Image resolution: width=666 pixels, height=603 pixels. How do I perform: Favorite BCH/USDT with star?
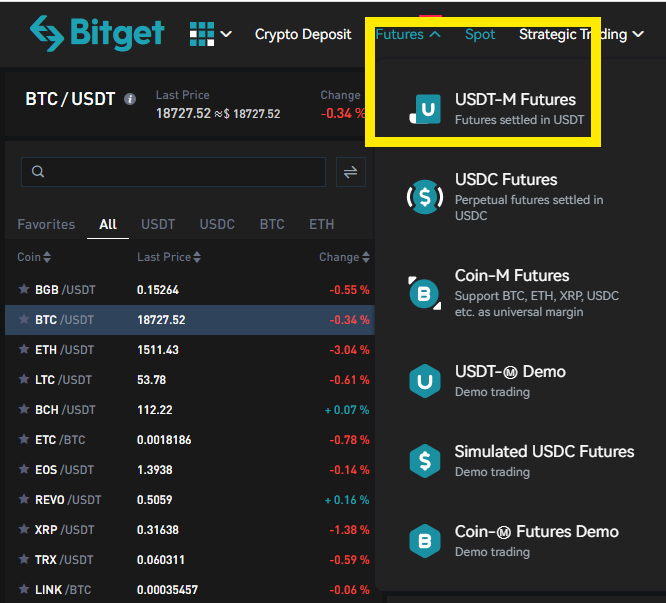pyautogui.click(x=24, y=409)
